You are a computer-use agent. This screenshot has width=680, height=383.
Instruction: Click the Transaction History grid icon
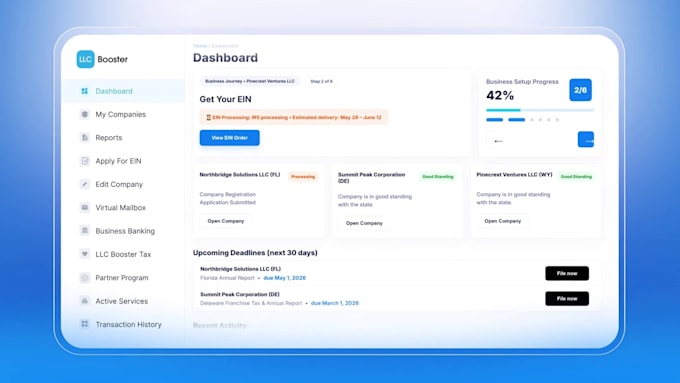coord(85,324)
